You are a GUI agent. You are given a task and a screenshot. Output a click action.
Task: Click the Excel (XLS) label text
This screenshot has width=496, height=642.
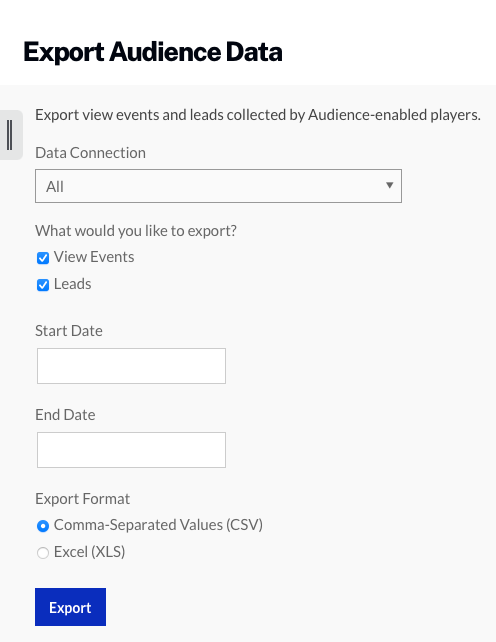[x=89, y=552]
